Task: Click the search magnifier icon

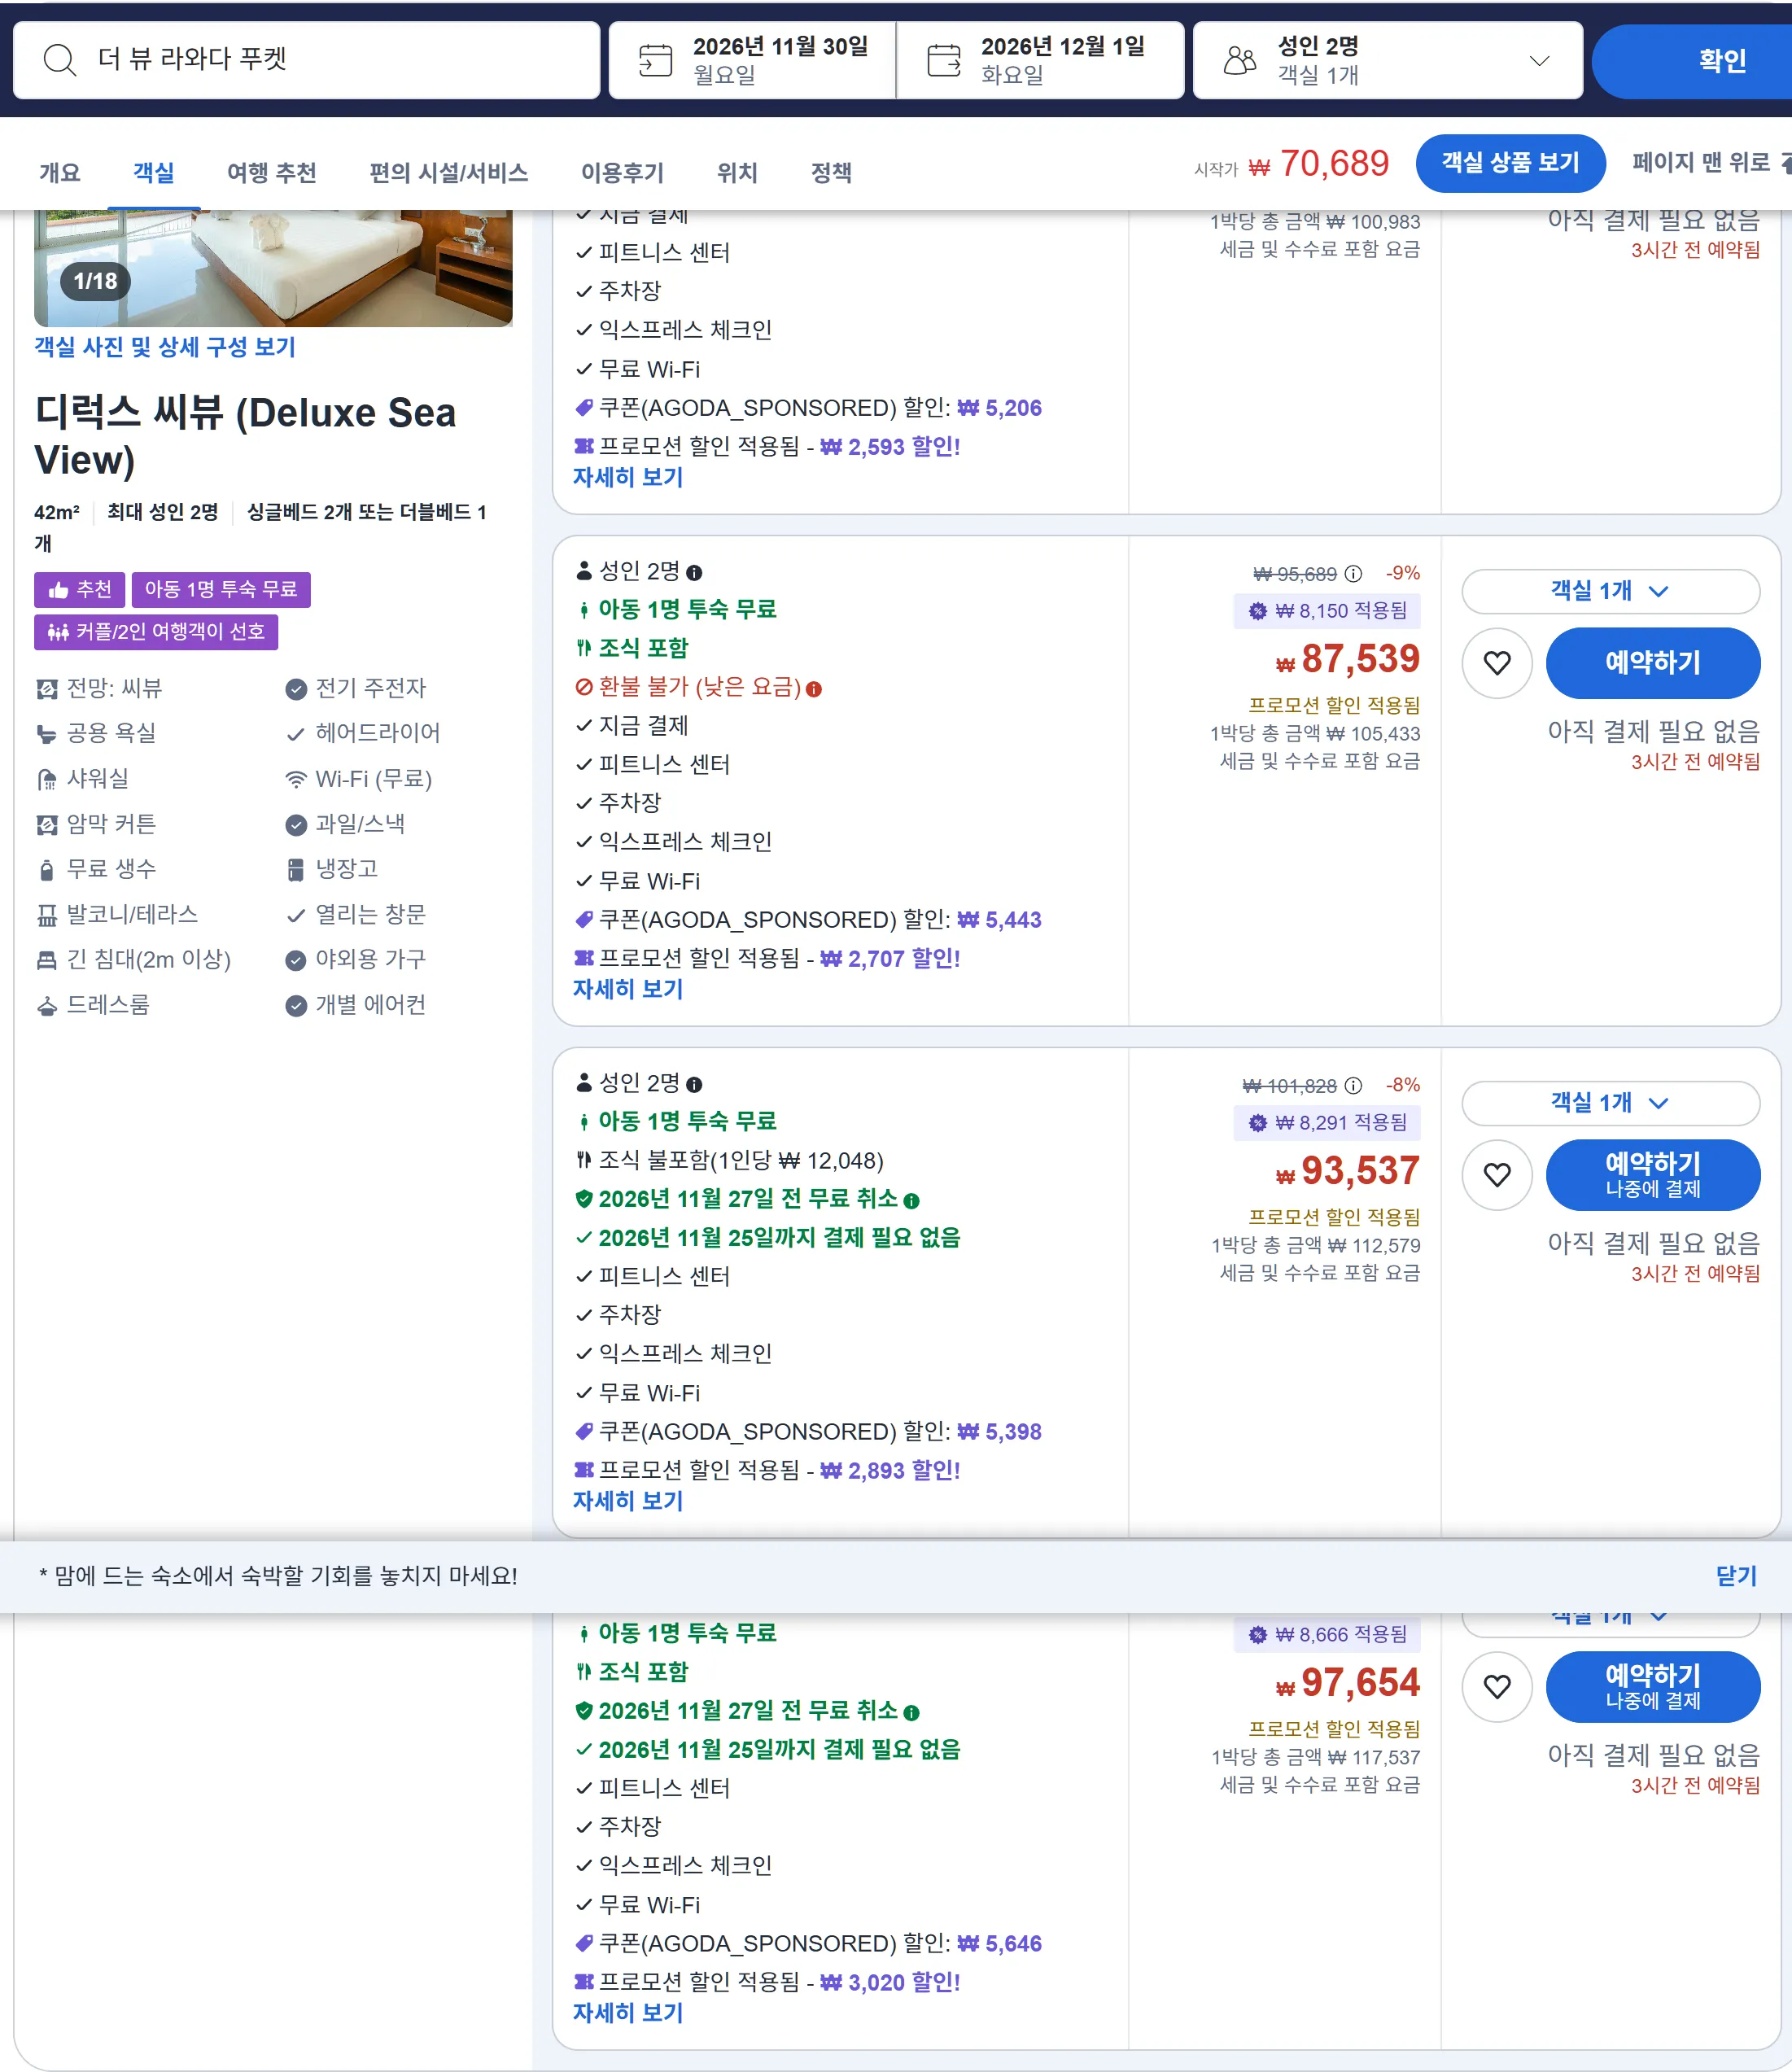Action: point(60,60)
